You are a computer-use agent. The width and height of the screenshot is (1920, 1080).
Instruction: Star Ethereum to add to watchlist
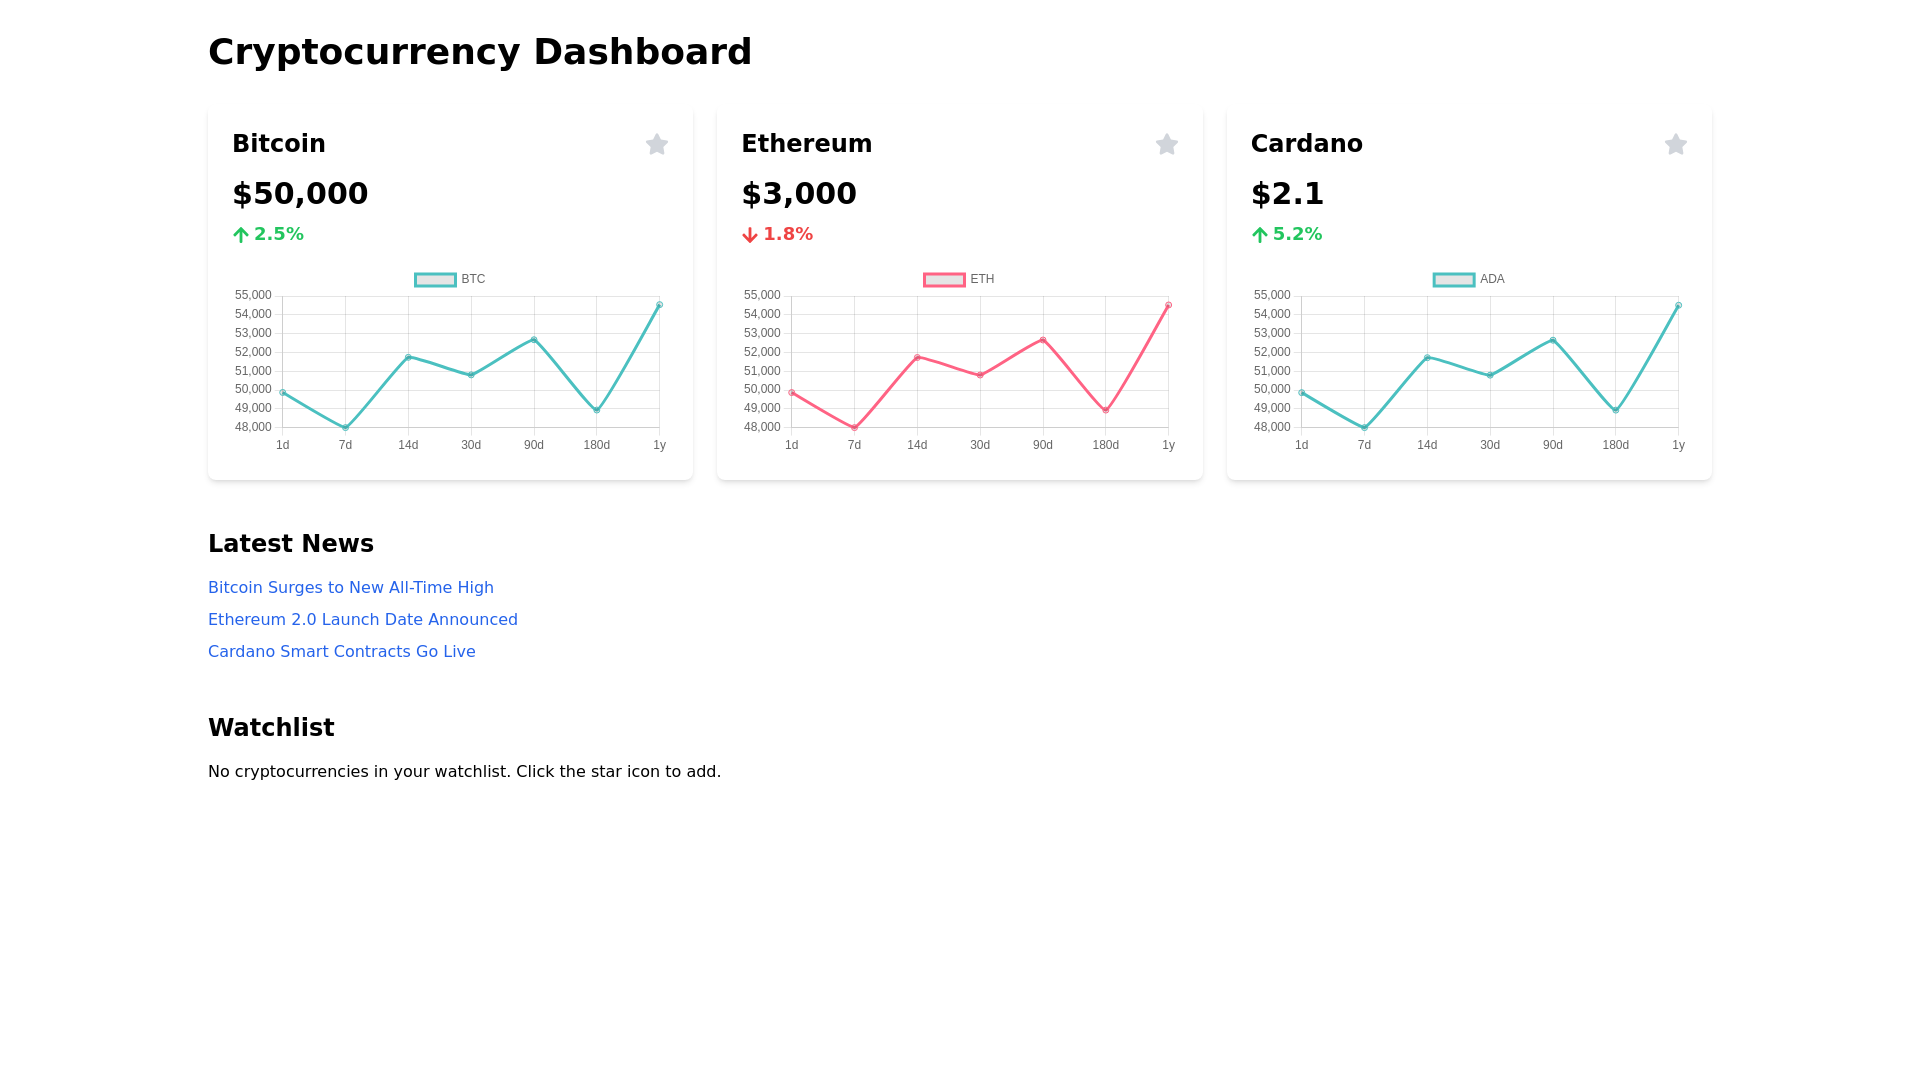[x=1167, y=145]
